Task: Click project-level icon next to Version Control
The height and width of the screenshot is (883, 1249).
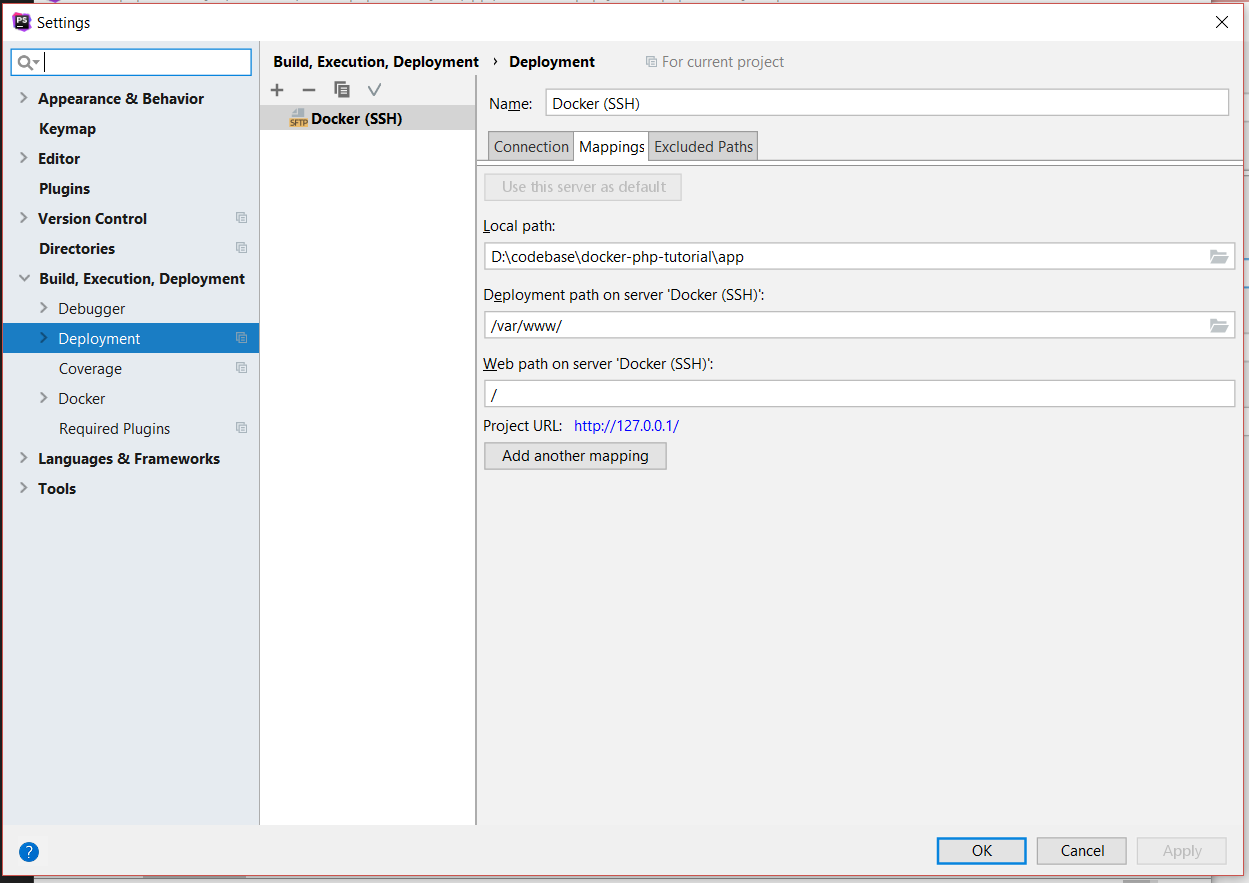Action: [241, 218]
